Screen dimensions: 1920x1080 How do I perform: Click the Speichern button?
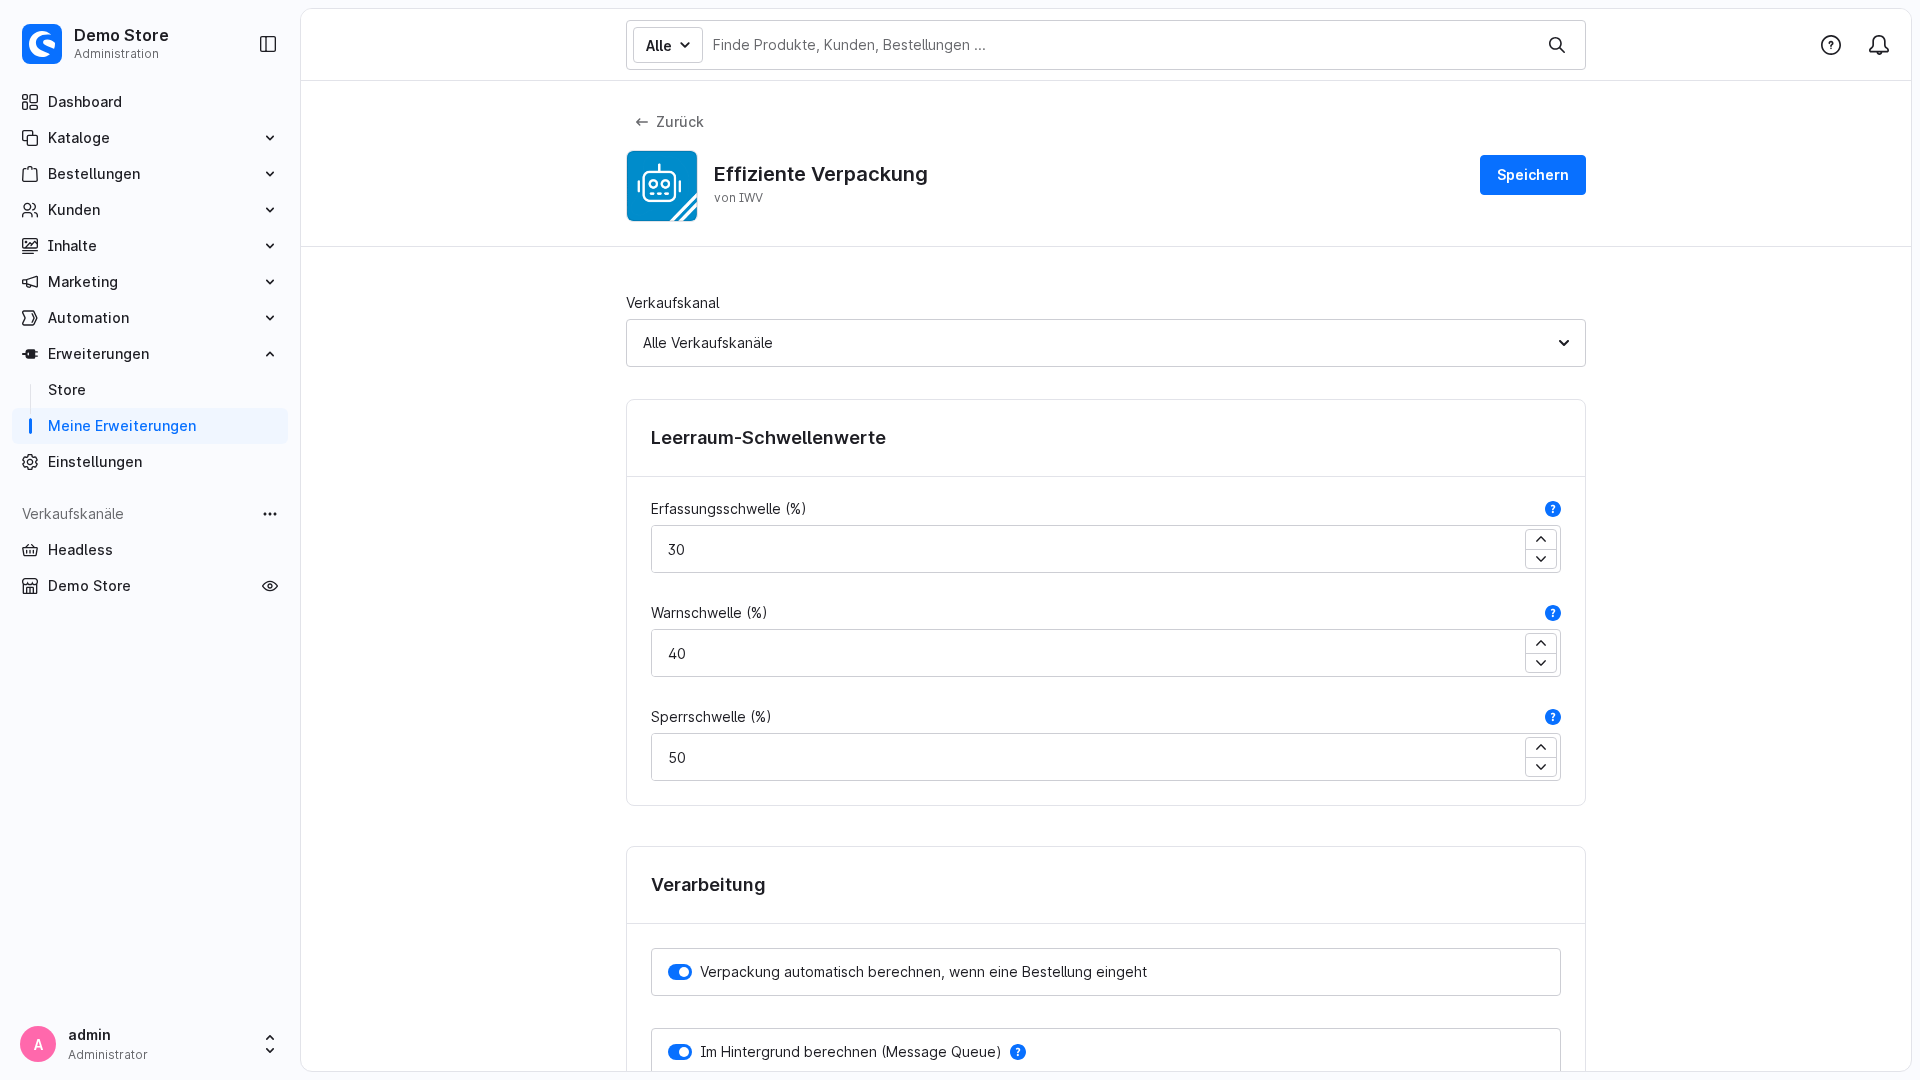pos(1533,175)
